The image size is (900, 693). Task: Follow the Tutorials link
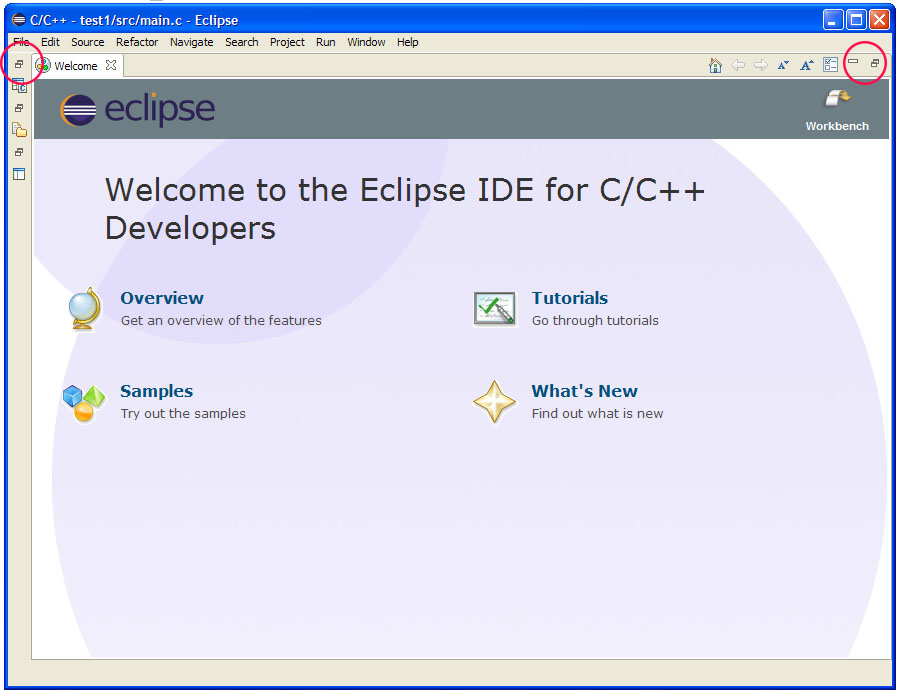[569, 298]
